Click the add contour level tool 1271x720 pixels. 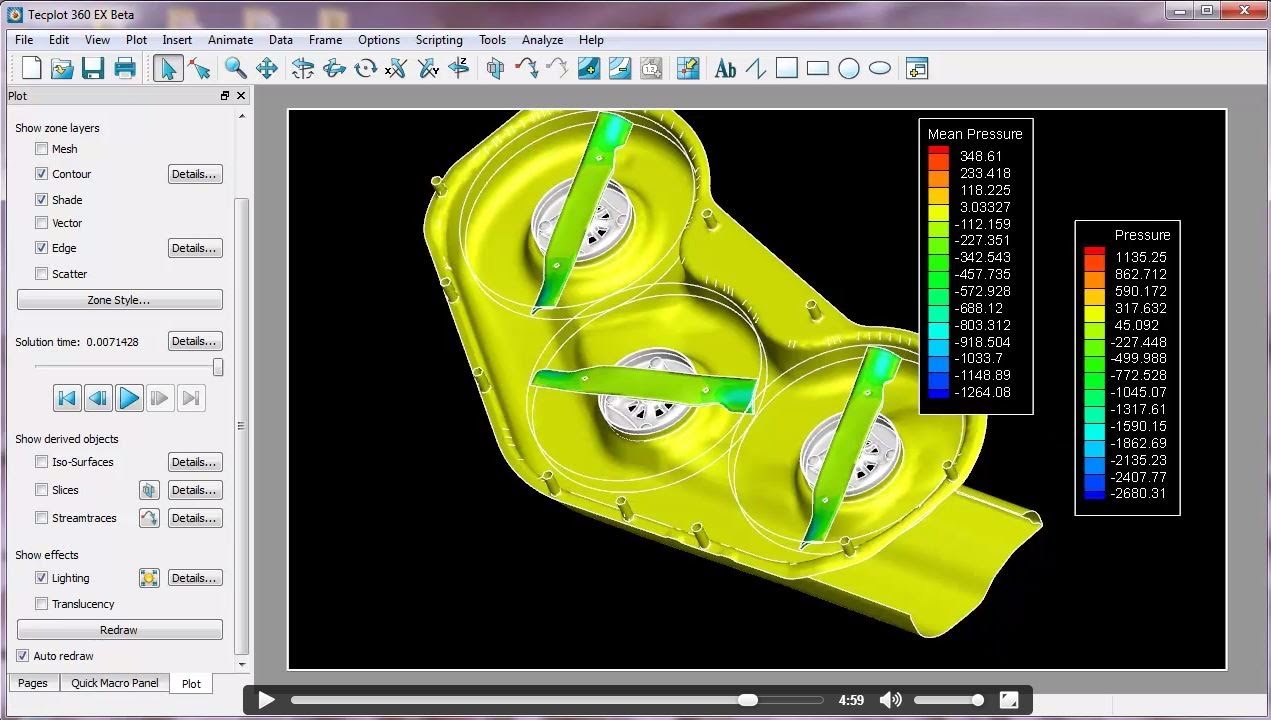point(589,68)
